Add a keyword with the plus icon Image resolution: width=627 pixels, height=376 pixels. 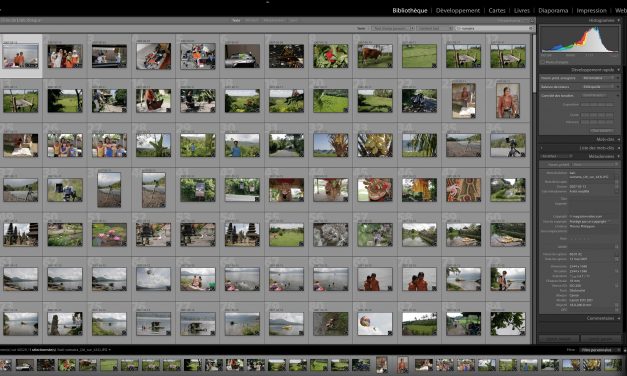coord(541,148)
